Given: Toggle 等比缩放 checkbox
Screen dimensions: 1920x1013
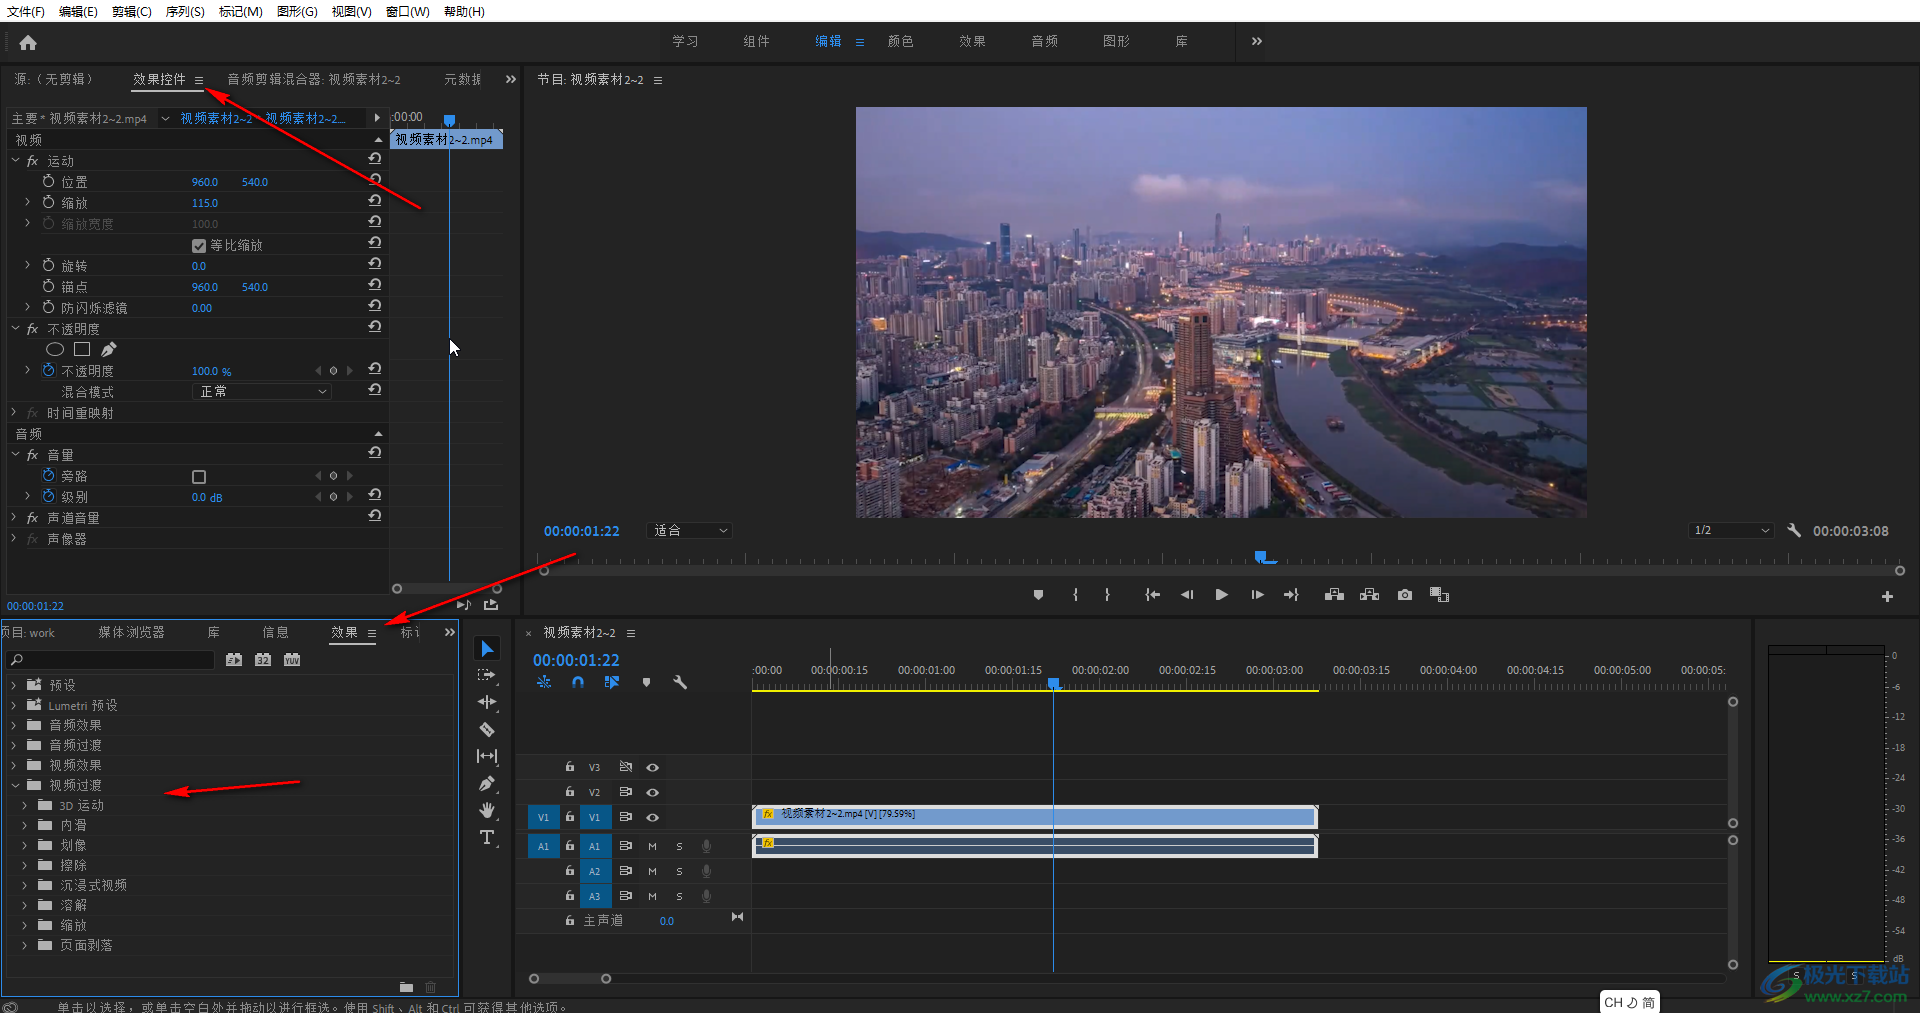Looking at the screenshot, I should point(199,245).
